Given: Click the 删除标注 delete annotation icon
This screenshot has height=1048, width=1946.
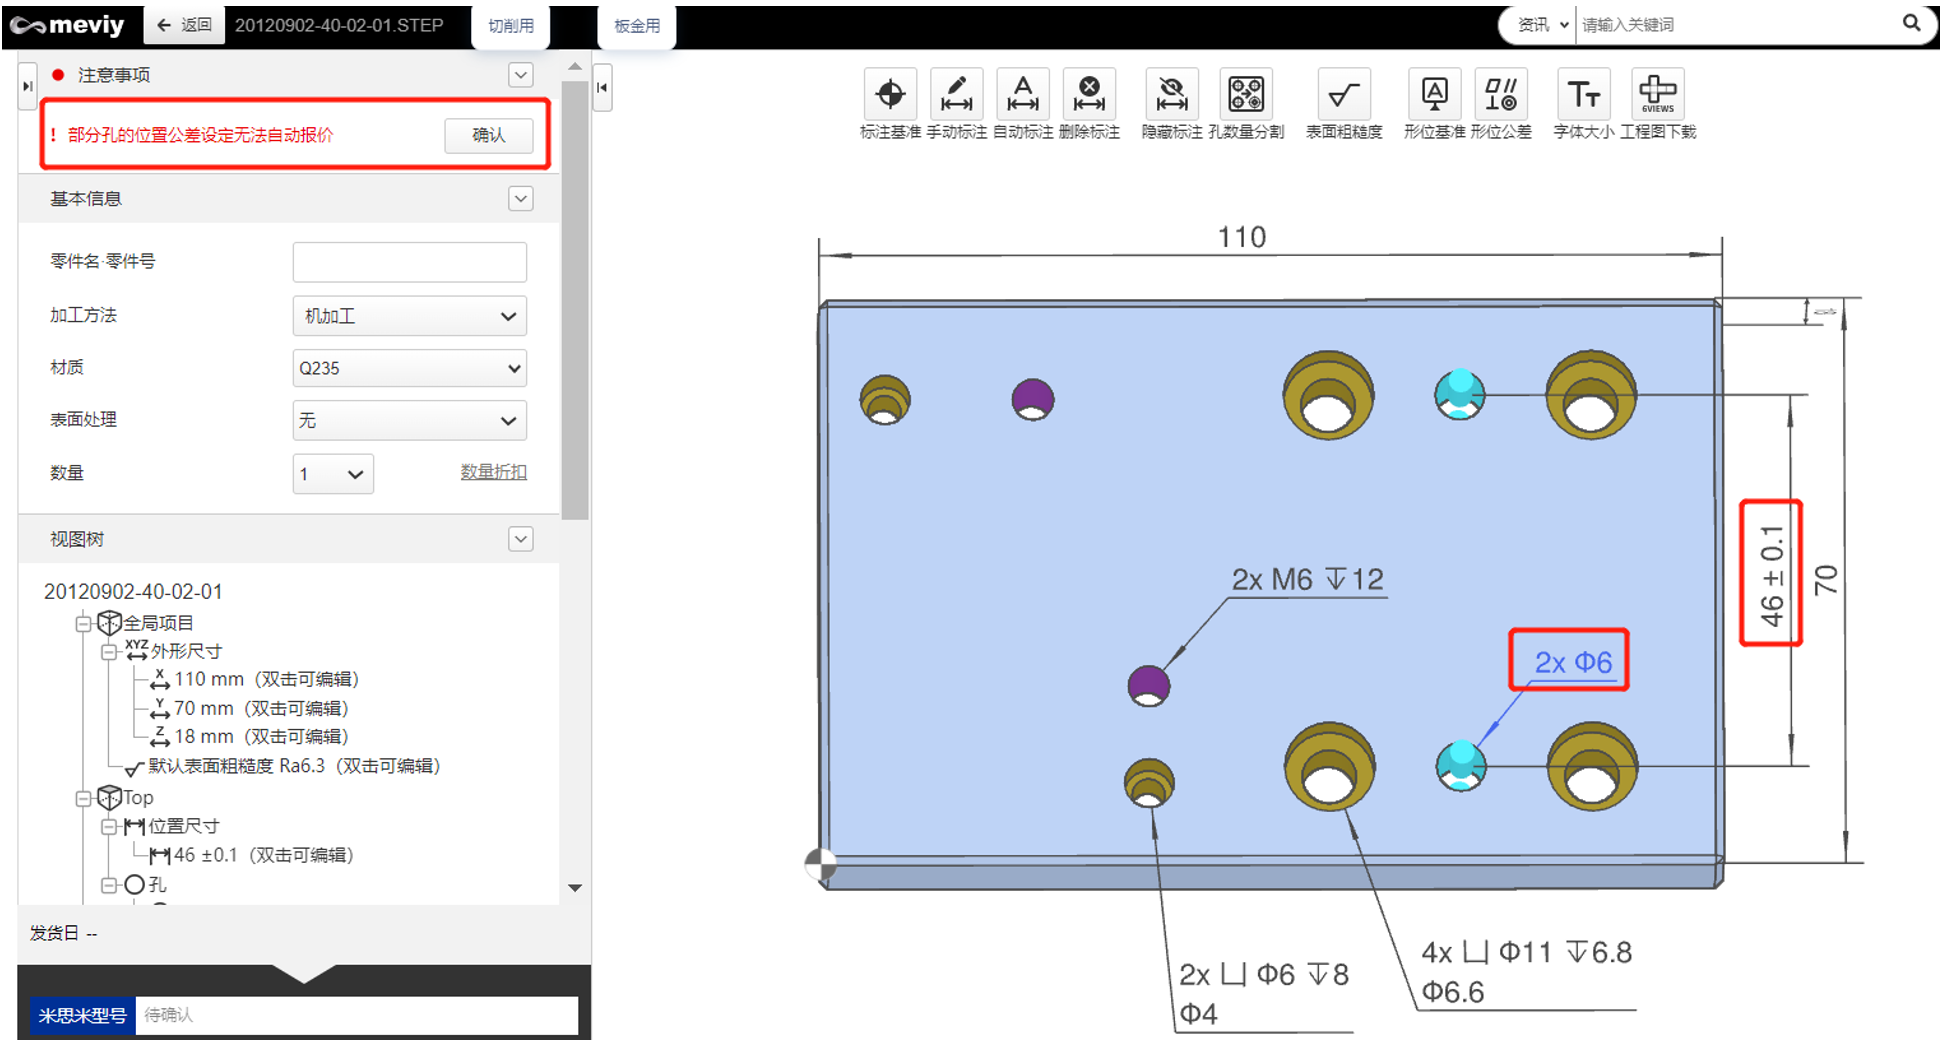Looking at the screenshot, I should tap(1089, 95).
